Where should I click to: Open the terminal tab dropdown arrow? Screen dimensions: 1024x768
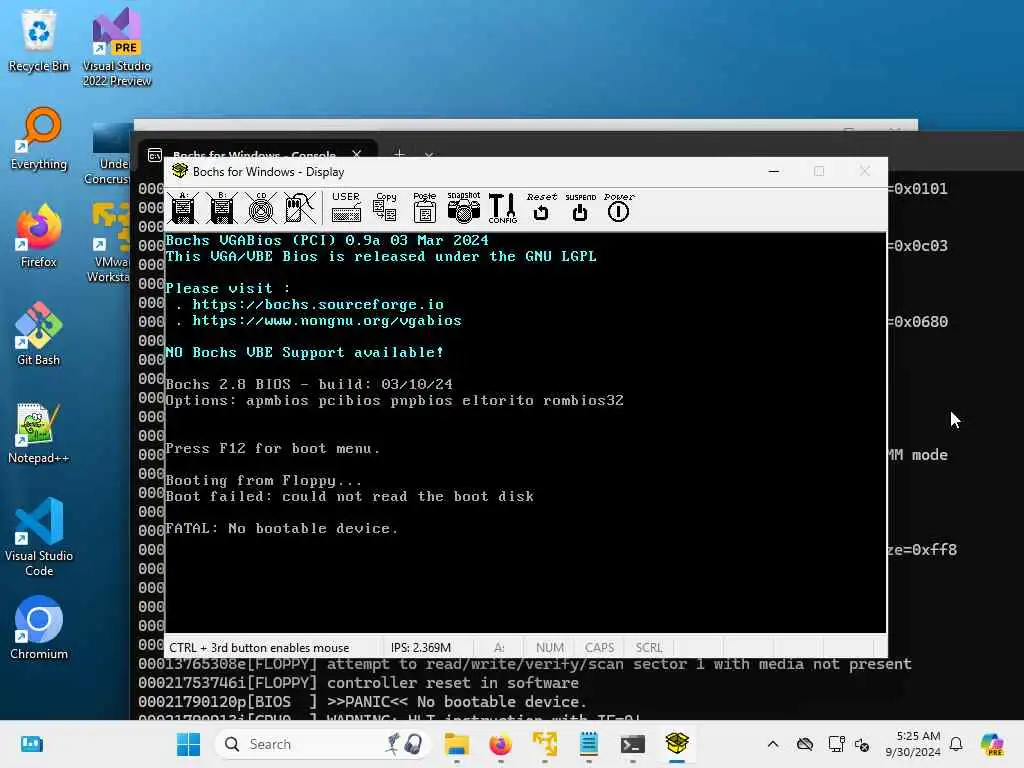429,155
